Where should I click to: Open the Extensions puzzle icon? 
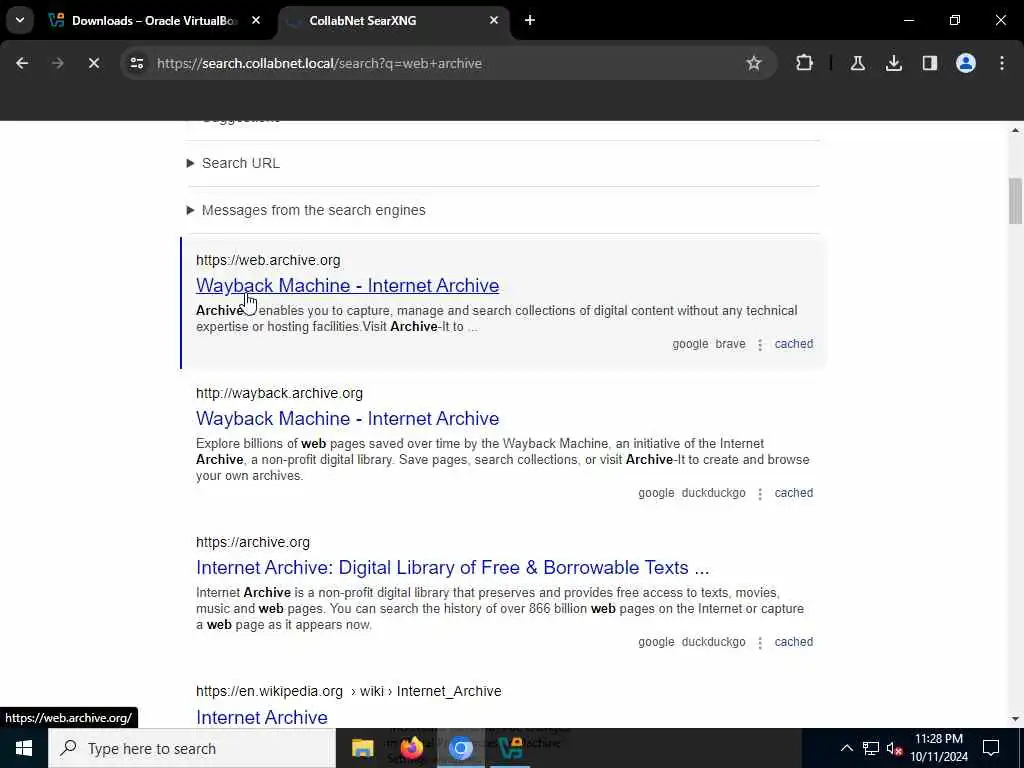805,63
